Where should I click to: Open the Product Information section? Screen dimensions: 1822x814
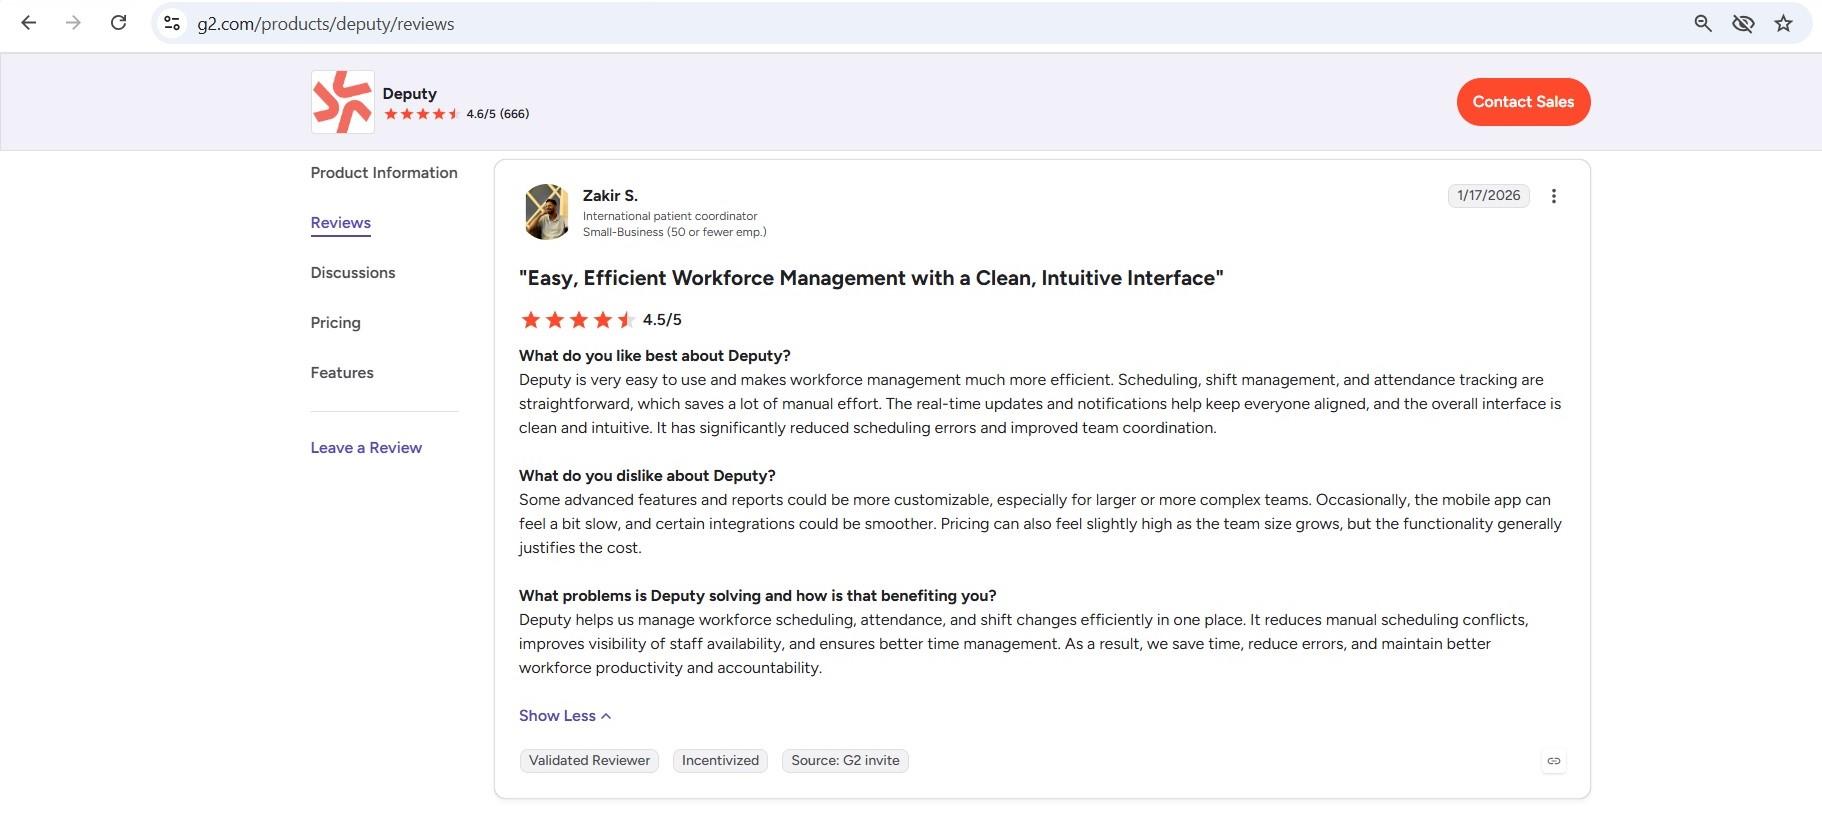pyautogui.click(x=384, y=173)
